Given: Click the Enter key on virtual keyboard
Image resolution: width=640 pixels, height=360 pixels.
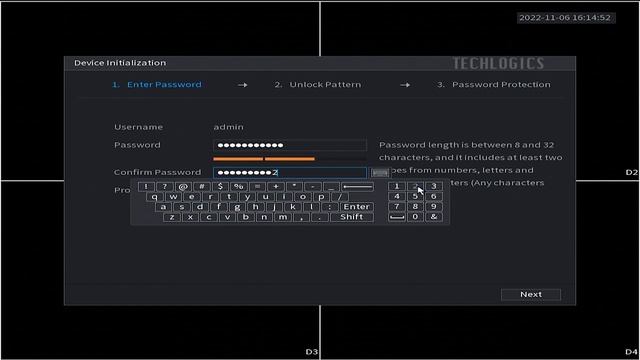Looking at the screenshot, I should click(x=357, y=207).
